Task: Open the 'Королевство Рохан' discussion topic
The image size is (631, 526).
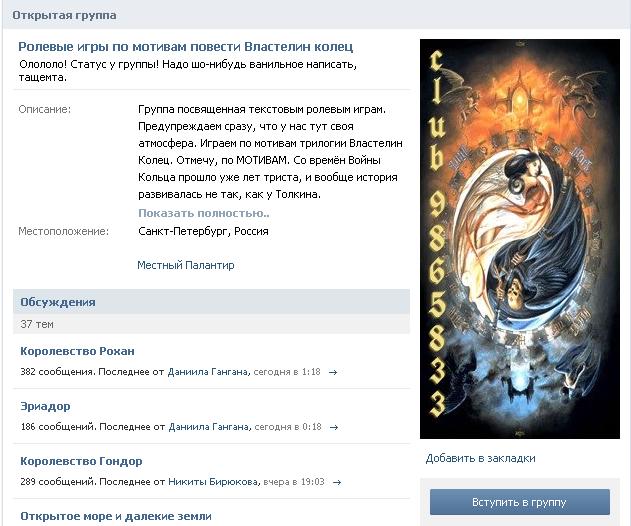Action: 77,351
